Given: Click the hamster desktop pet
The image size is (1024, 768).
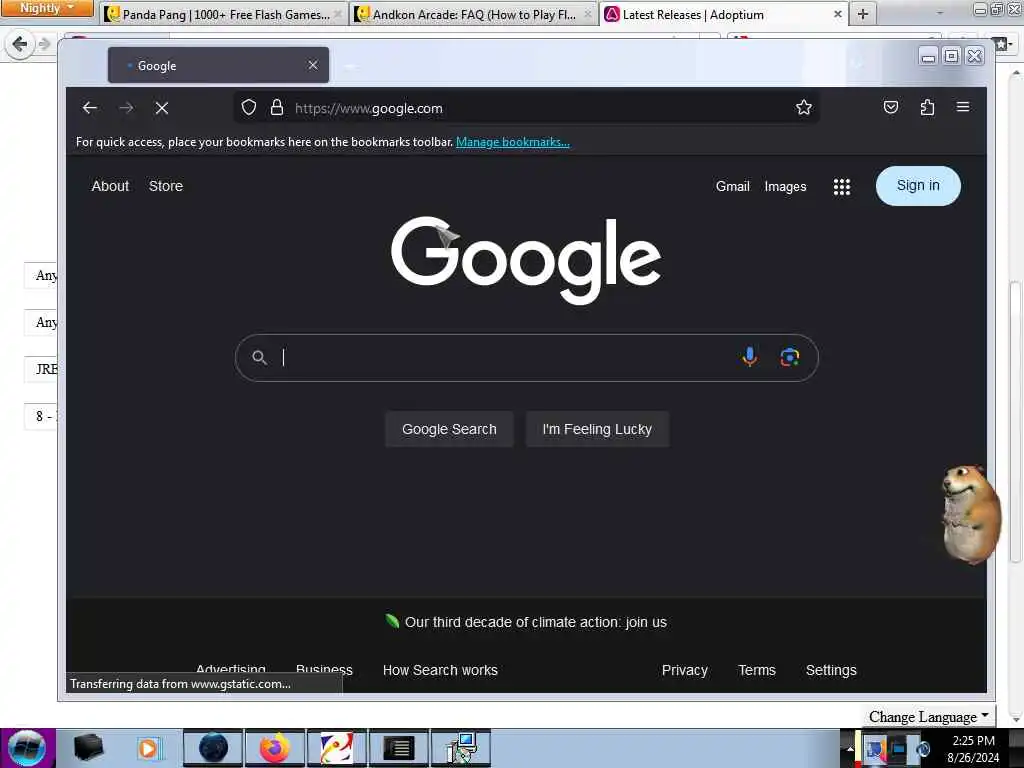Looking at the screenshot, I should [970, 514].
